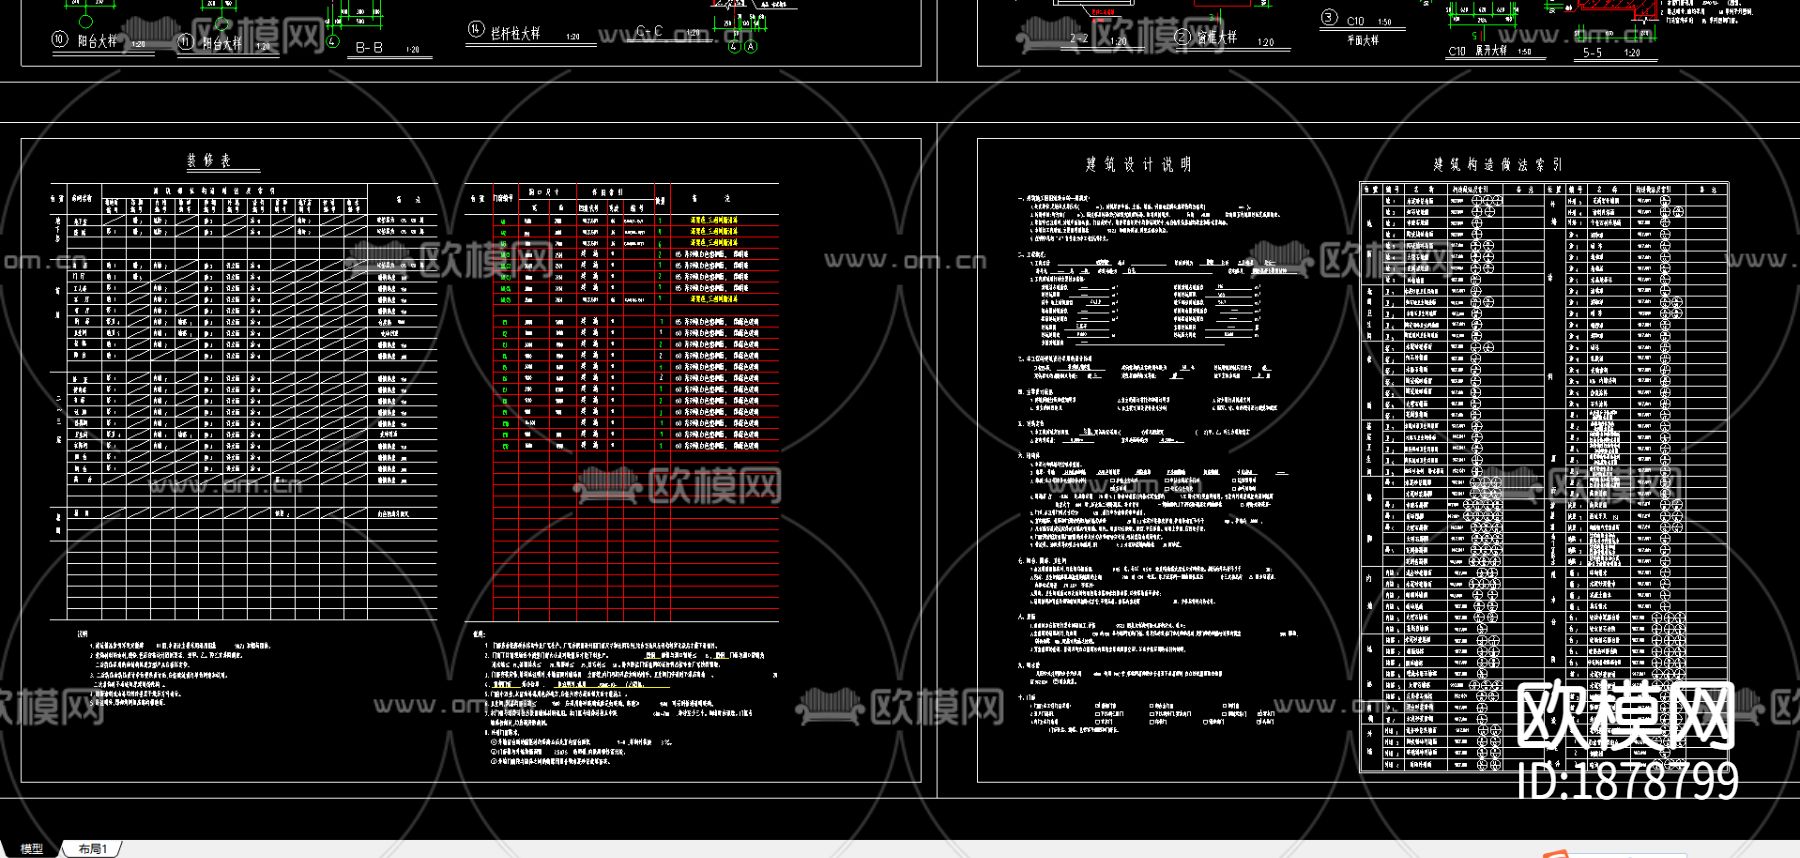Click the 栏杆柱大样 detail label
Screen dimensions: 1800x858
(516, 33)
